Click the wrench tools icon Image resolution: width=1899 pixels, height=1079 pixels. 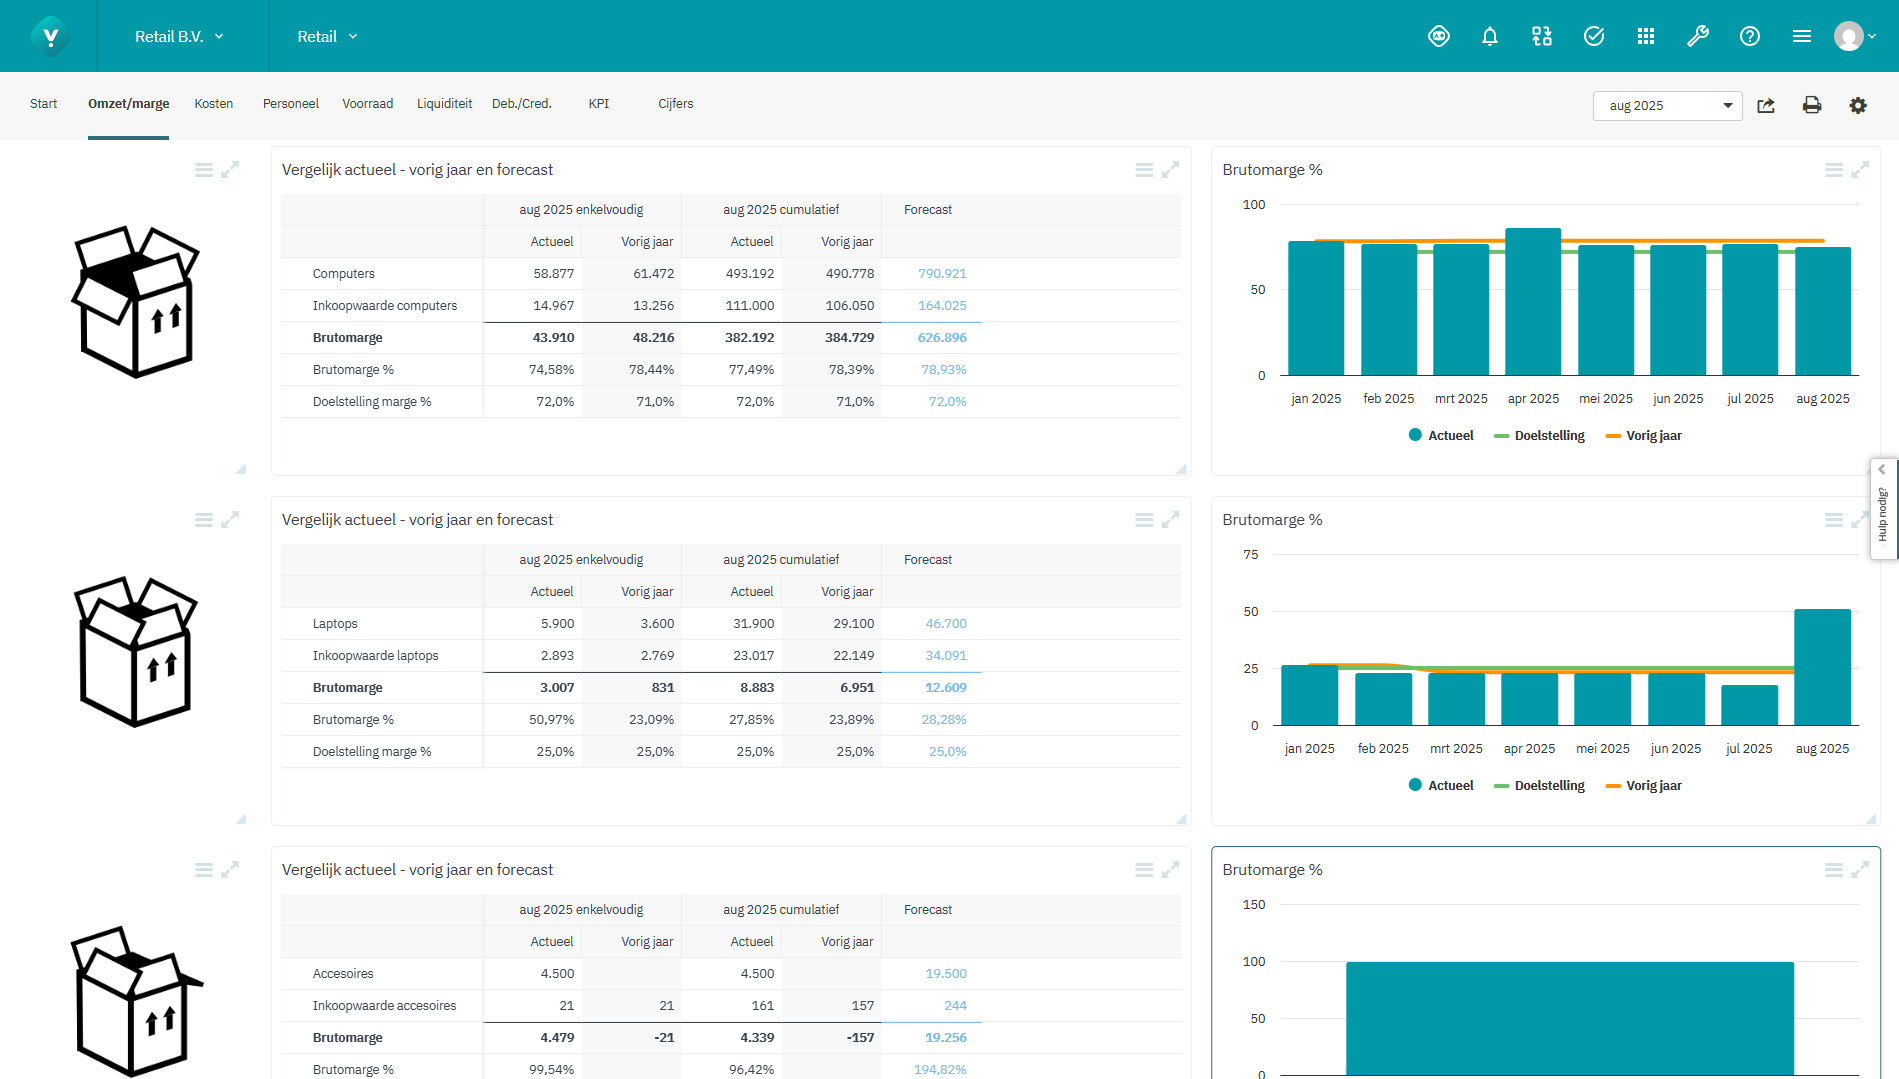(x=1698, y=36)
